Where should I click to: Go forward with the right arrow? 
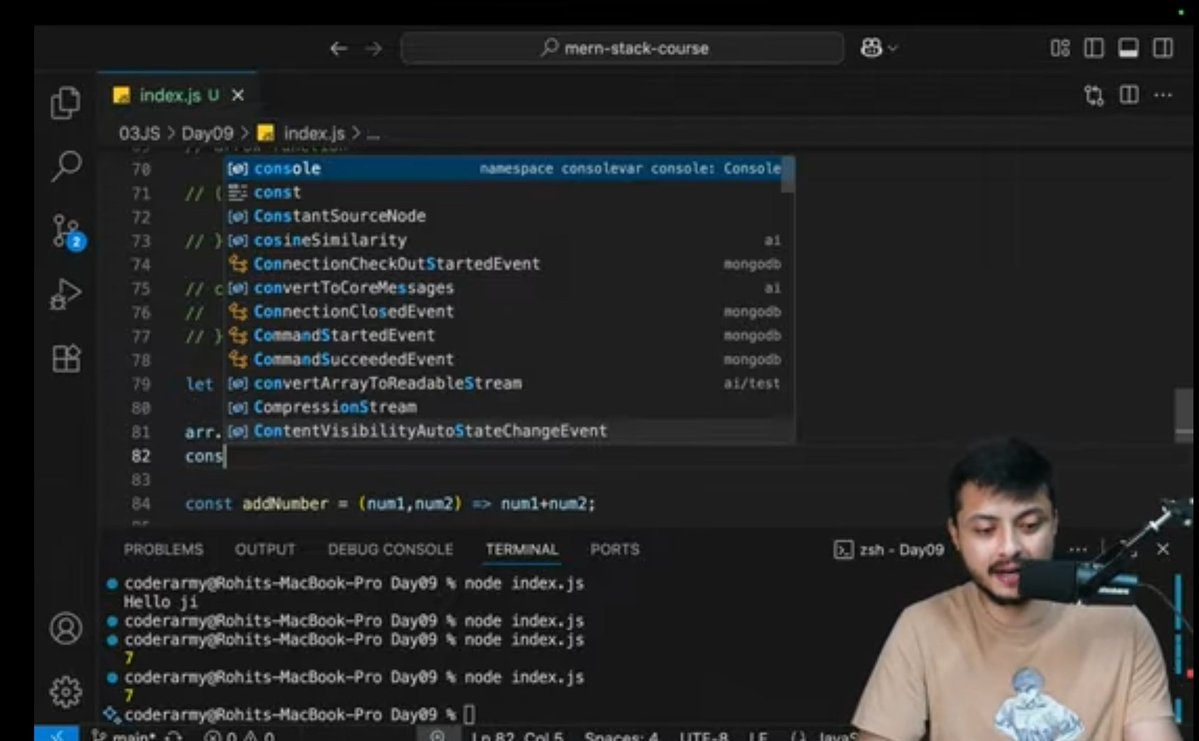(373, 48)
